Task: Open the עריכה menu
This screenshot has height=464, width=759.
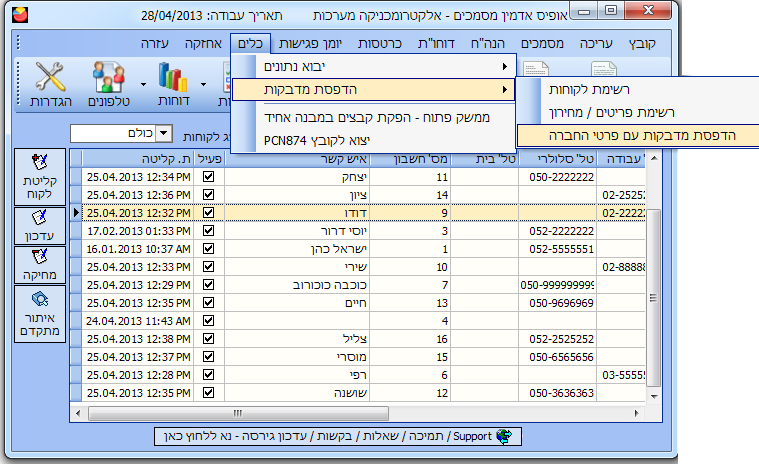Action: 596,44
